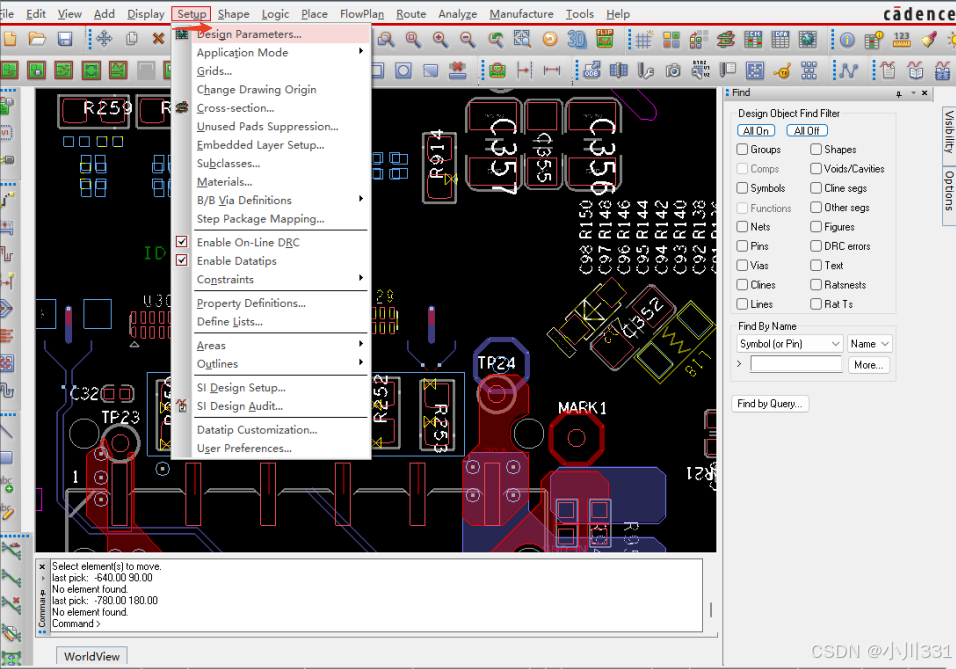The height and width of the screenshot is (669, 956).
Task: Open the 3D Canvas view icon
Action: 578,40
